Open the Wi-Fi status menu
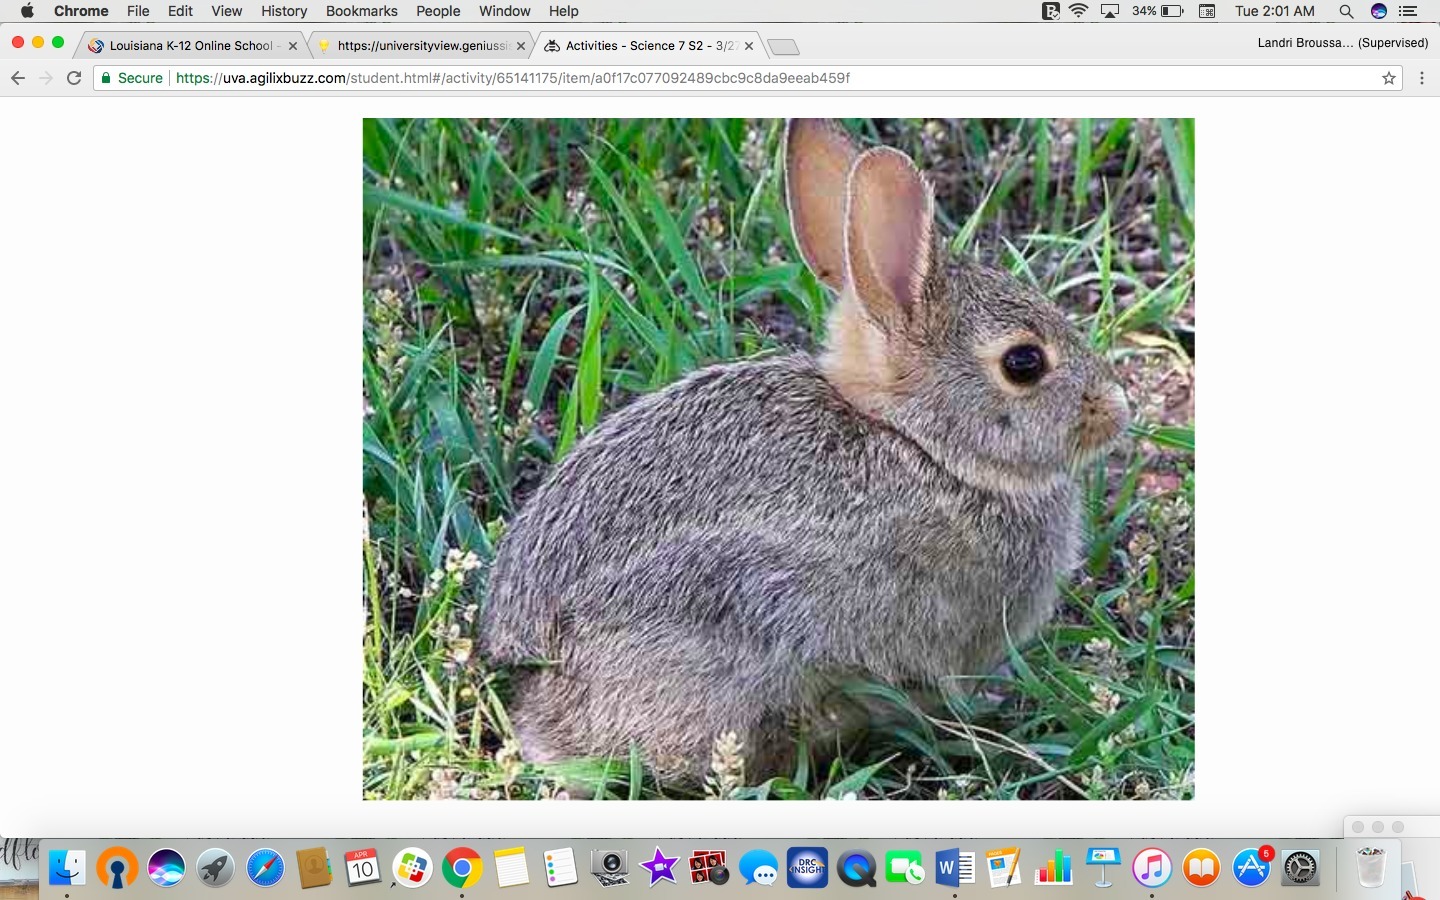 pyautogui.click(x=1079, y=11)
